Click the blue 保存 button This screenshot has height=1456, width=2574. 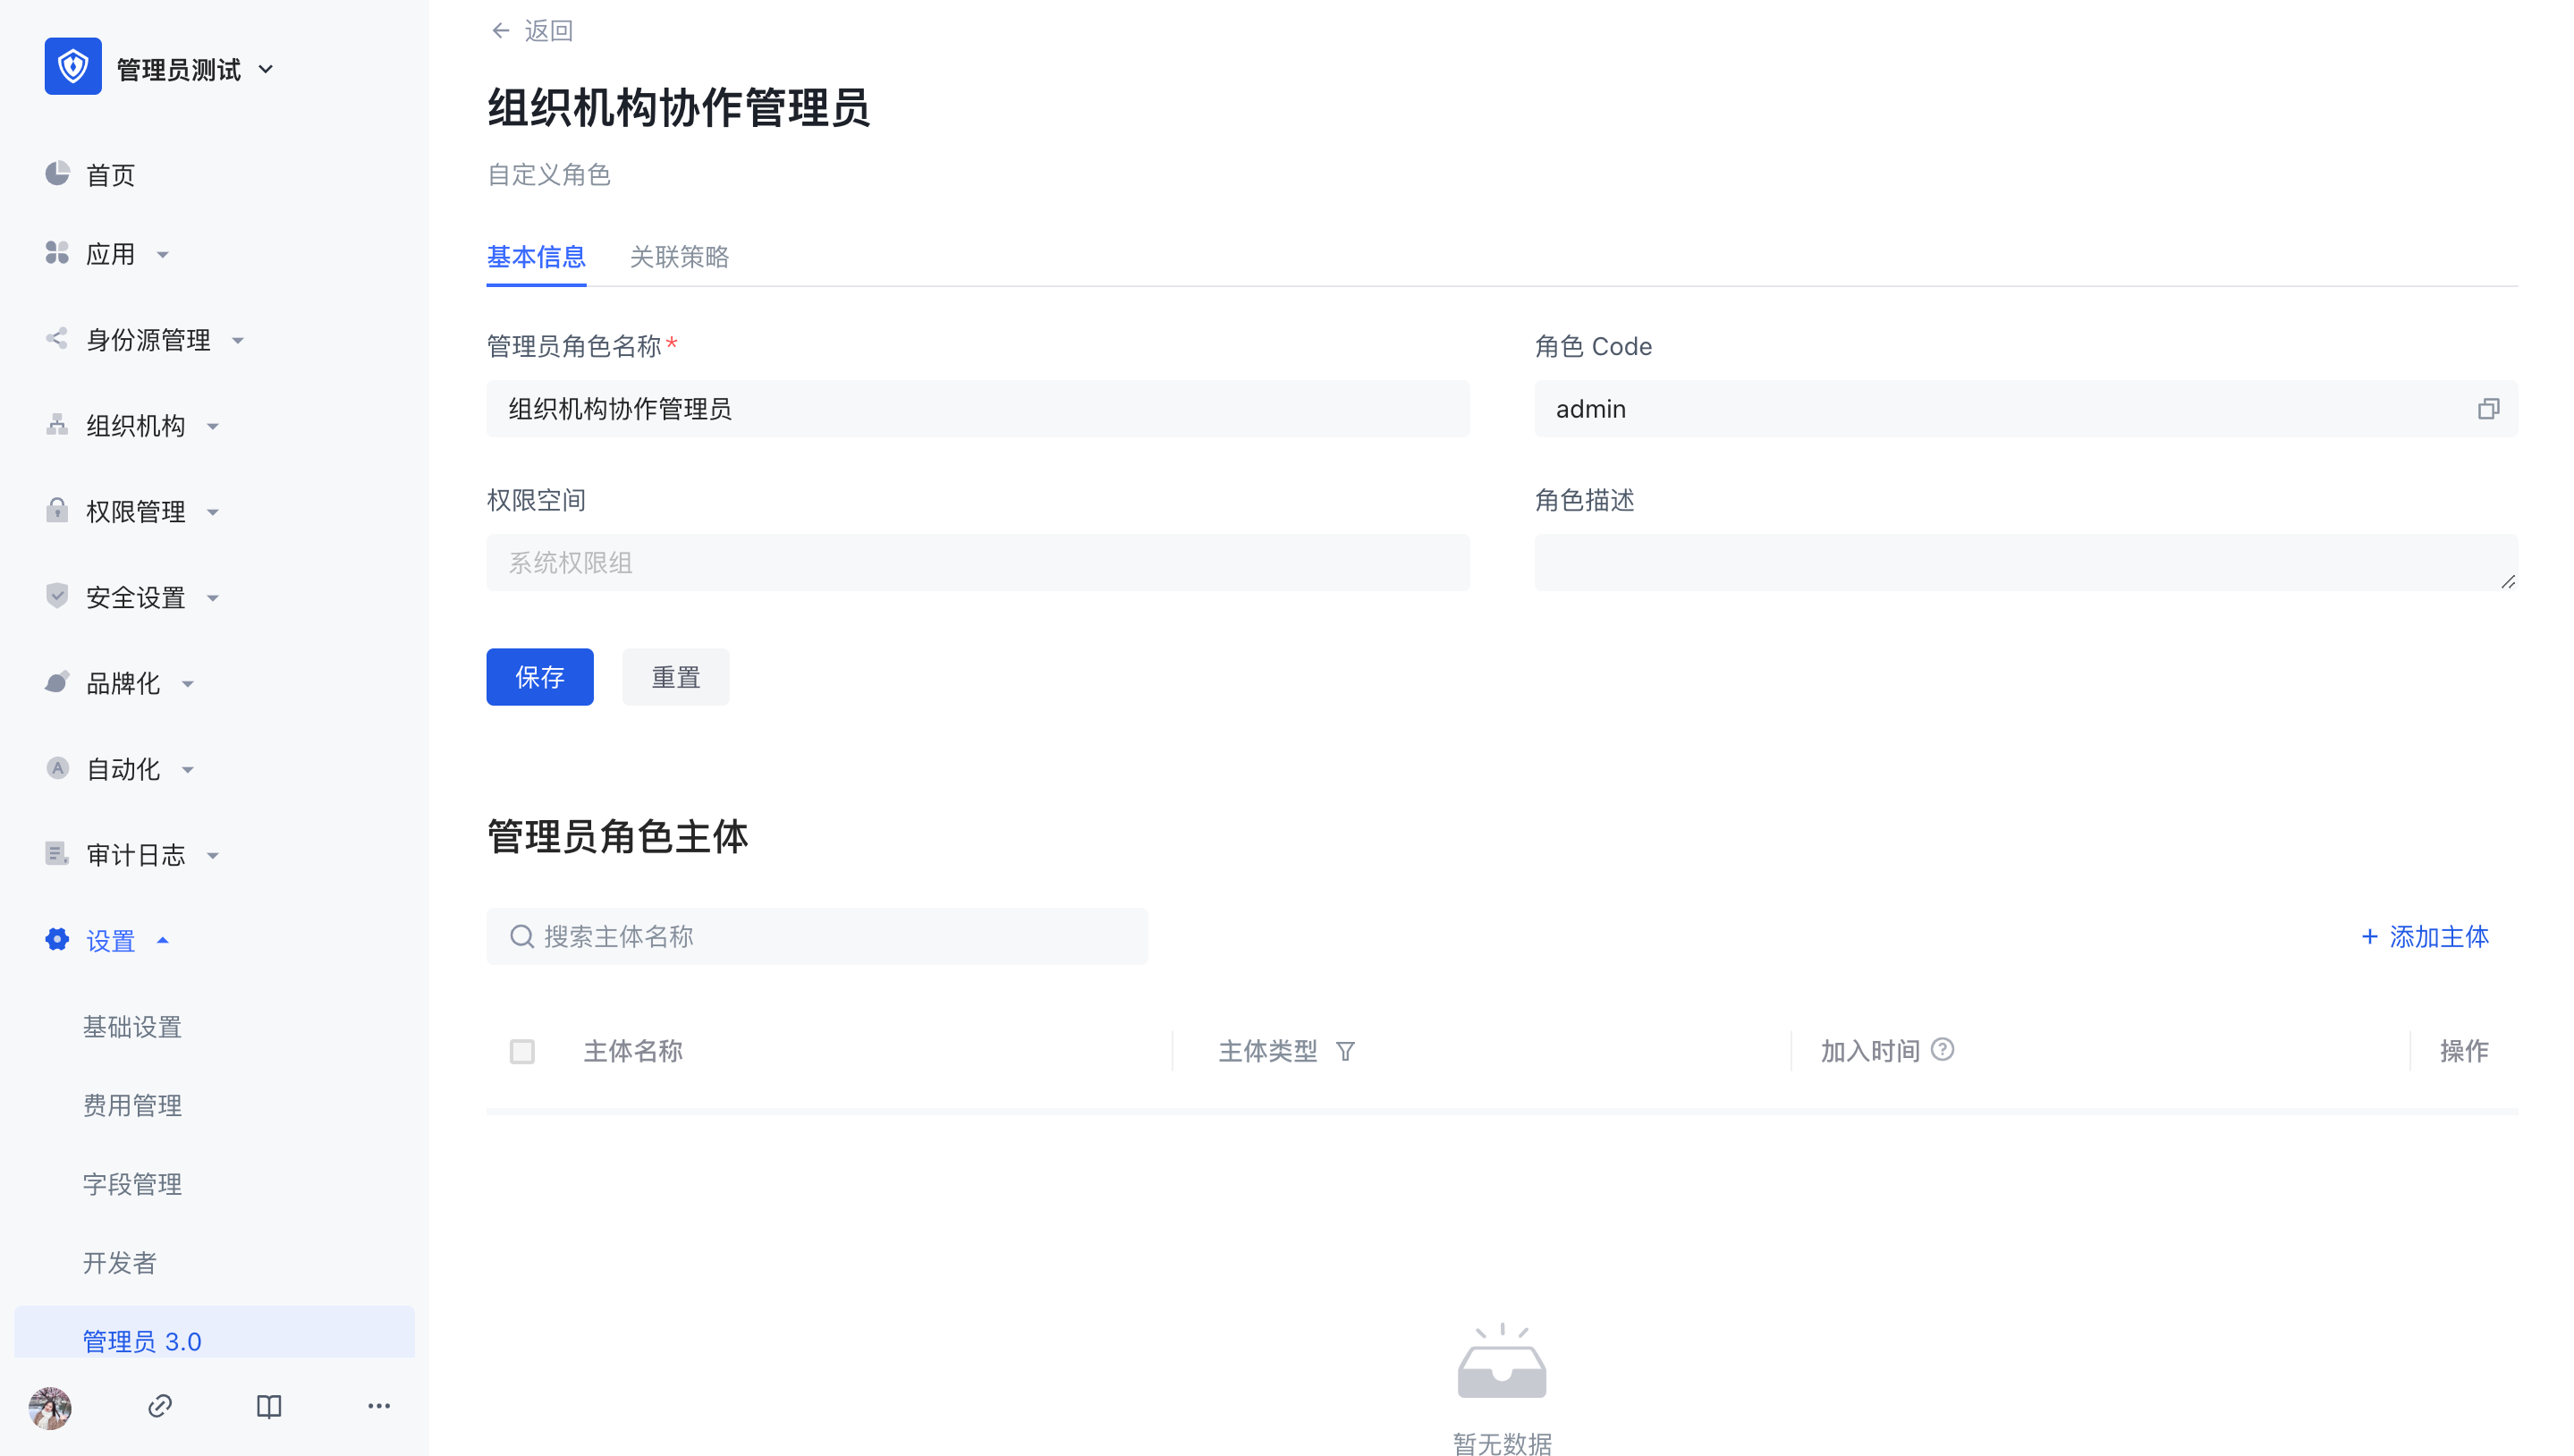coord(539,677)
